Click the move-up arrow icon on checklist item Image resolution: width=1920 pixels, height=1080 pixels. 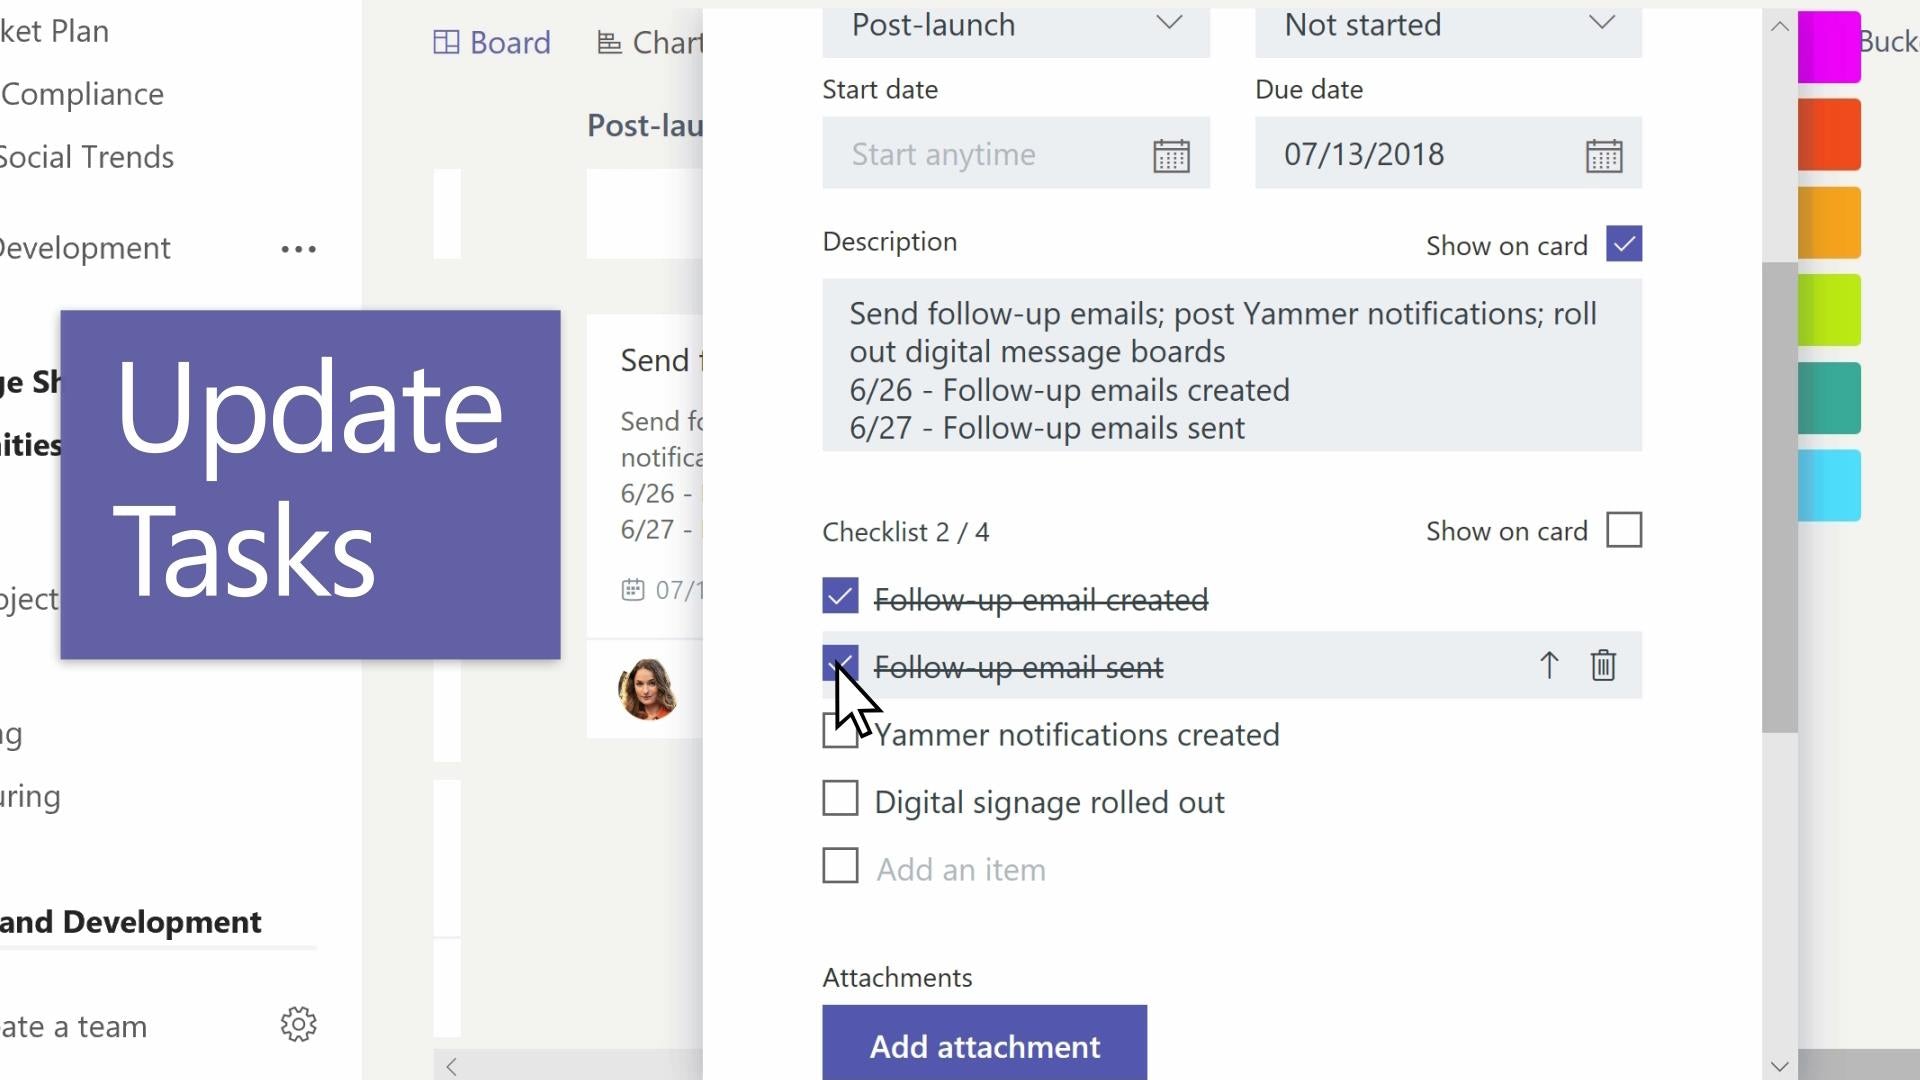click(x=1549, y=666)
